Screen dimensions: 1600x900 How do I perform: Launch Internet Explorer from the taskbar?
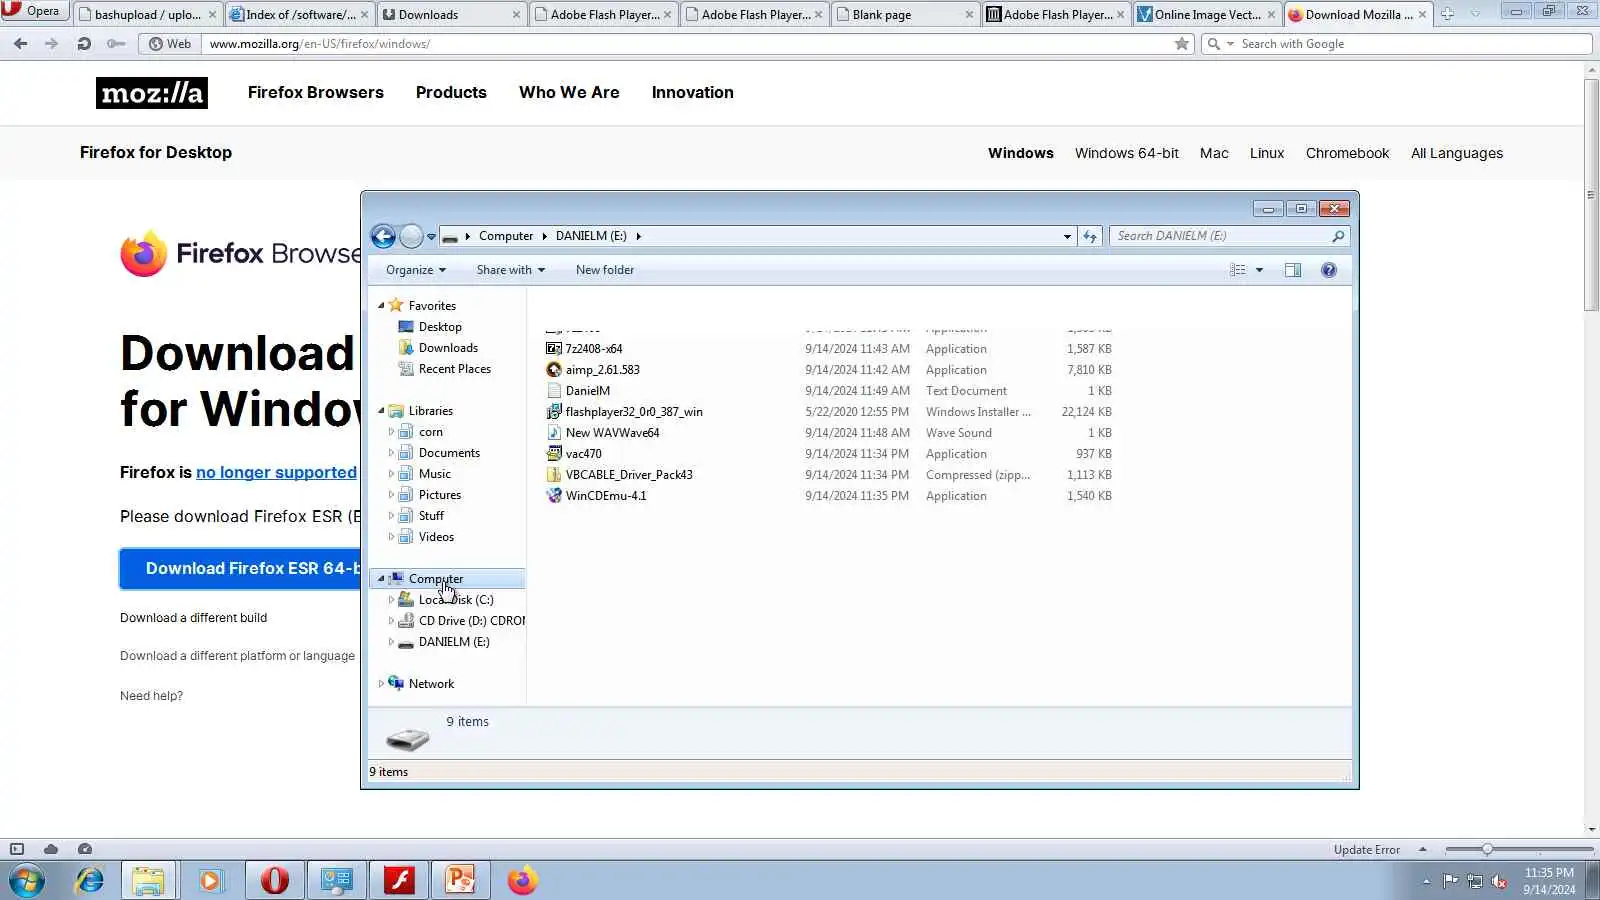(x=90, y=880)
